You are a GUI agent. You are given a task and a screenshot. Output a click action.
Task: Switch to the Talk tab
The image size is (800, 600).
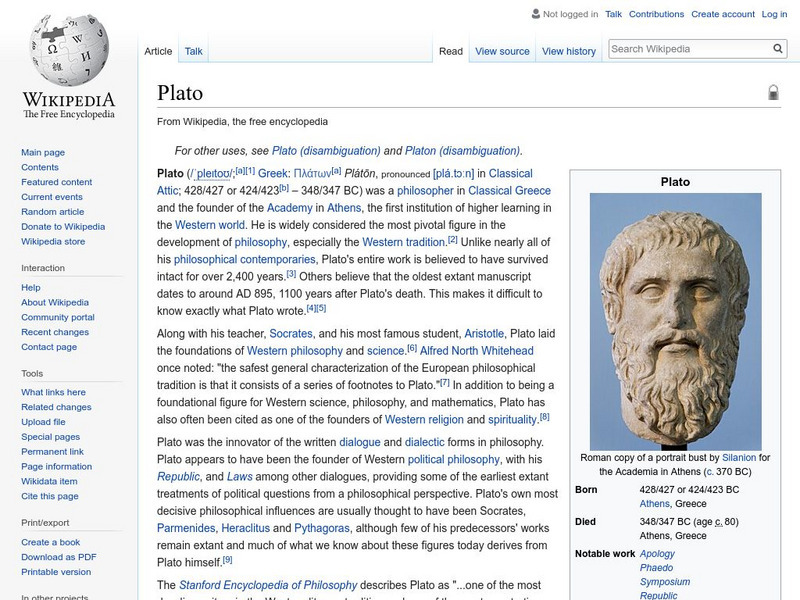(192, 48)
